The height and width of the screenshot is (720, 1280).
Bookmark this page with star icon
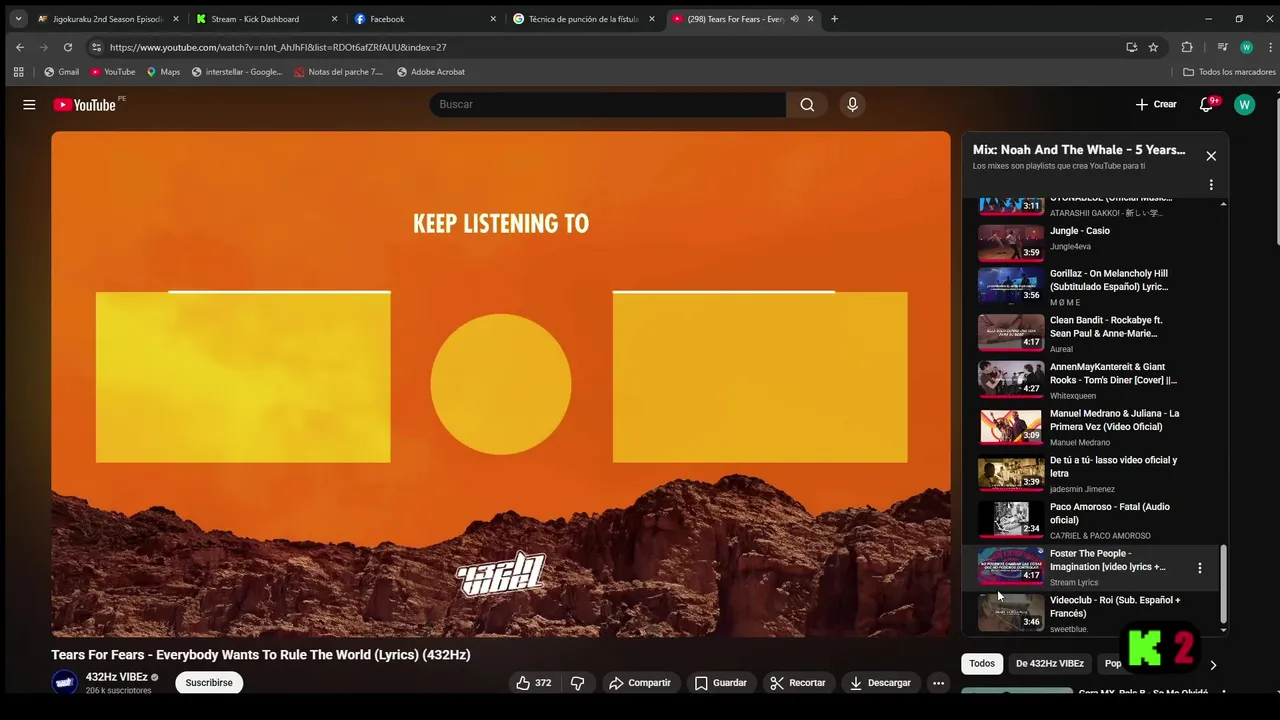1153,47
